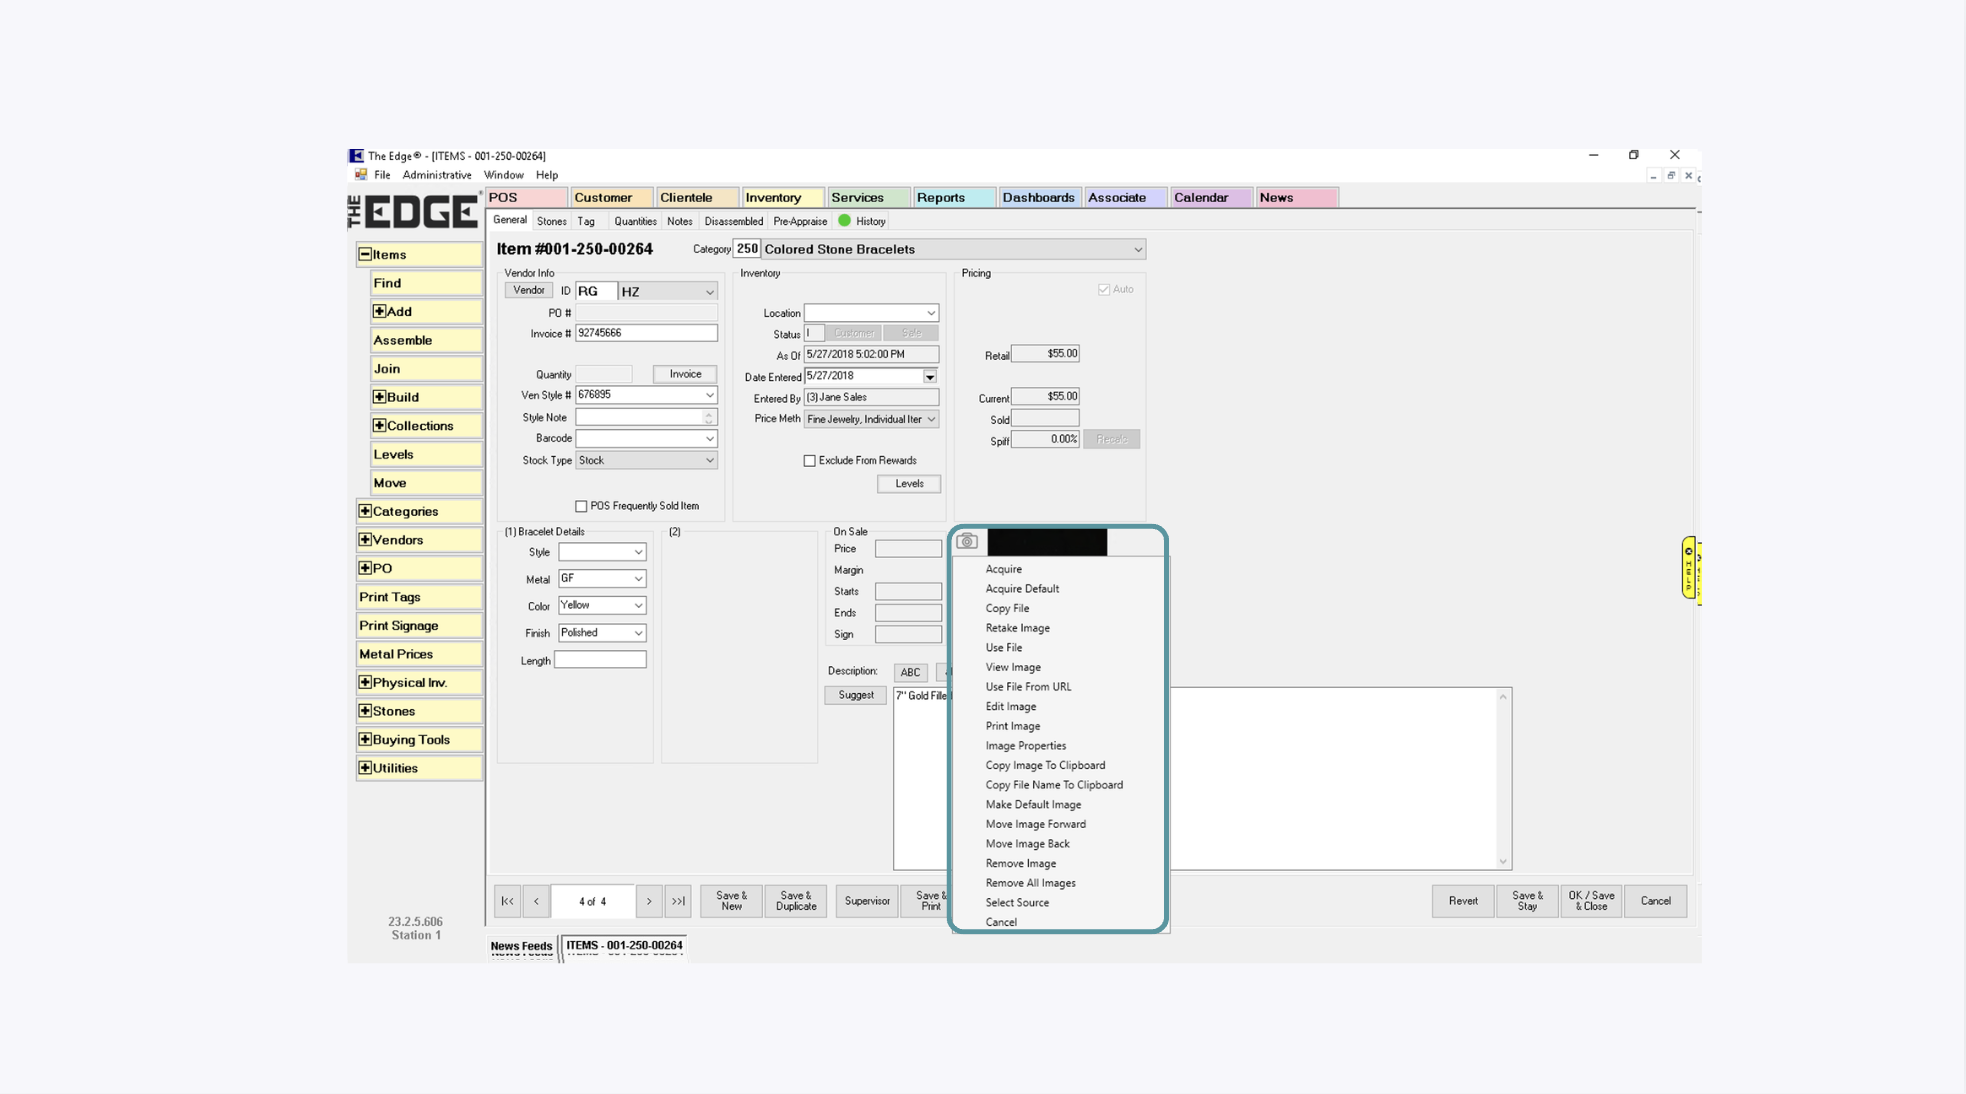Screen dimensions: 1966x1094
Task: Open the Inventory main tab
Action: click(782, 198)
